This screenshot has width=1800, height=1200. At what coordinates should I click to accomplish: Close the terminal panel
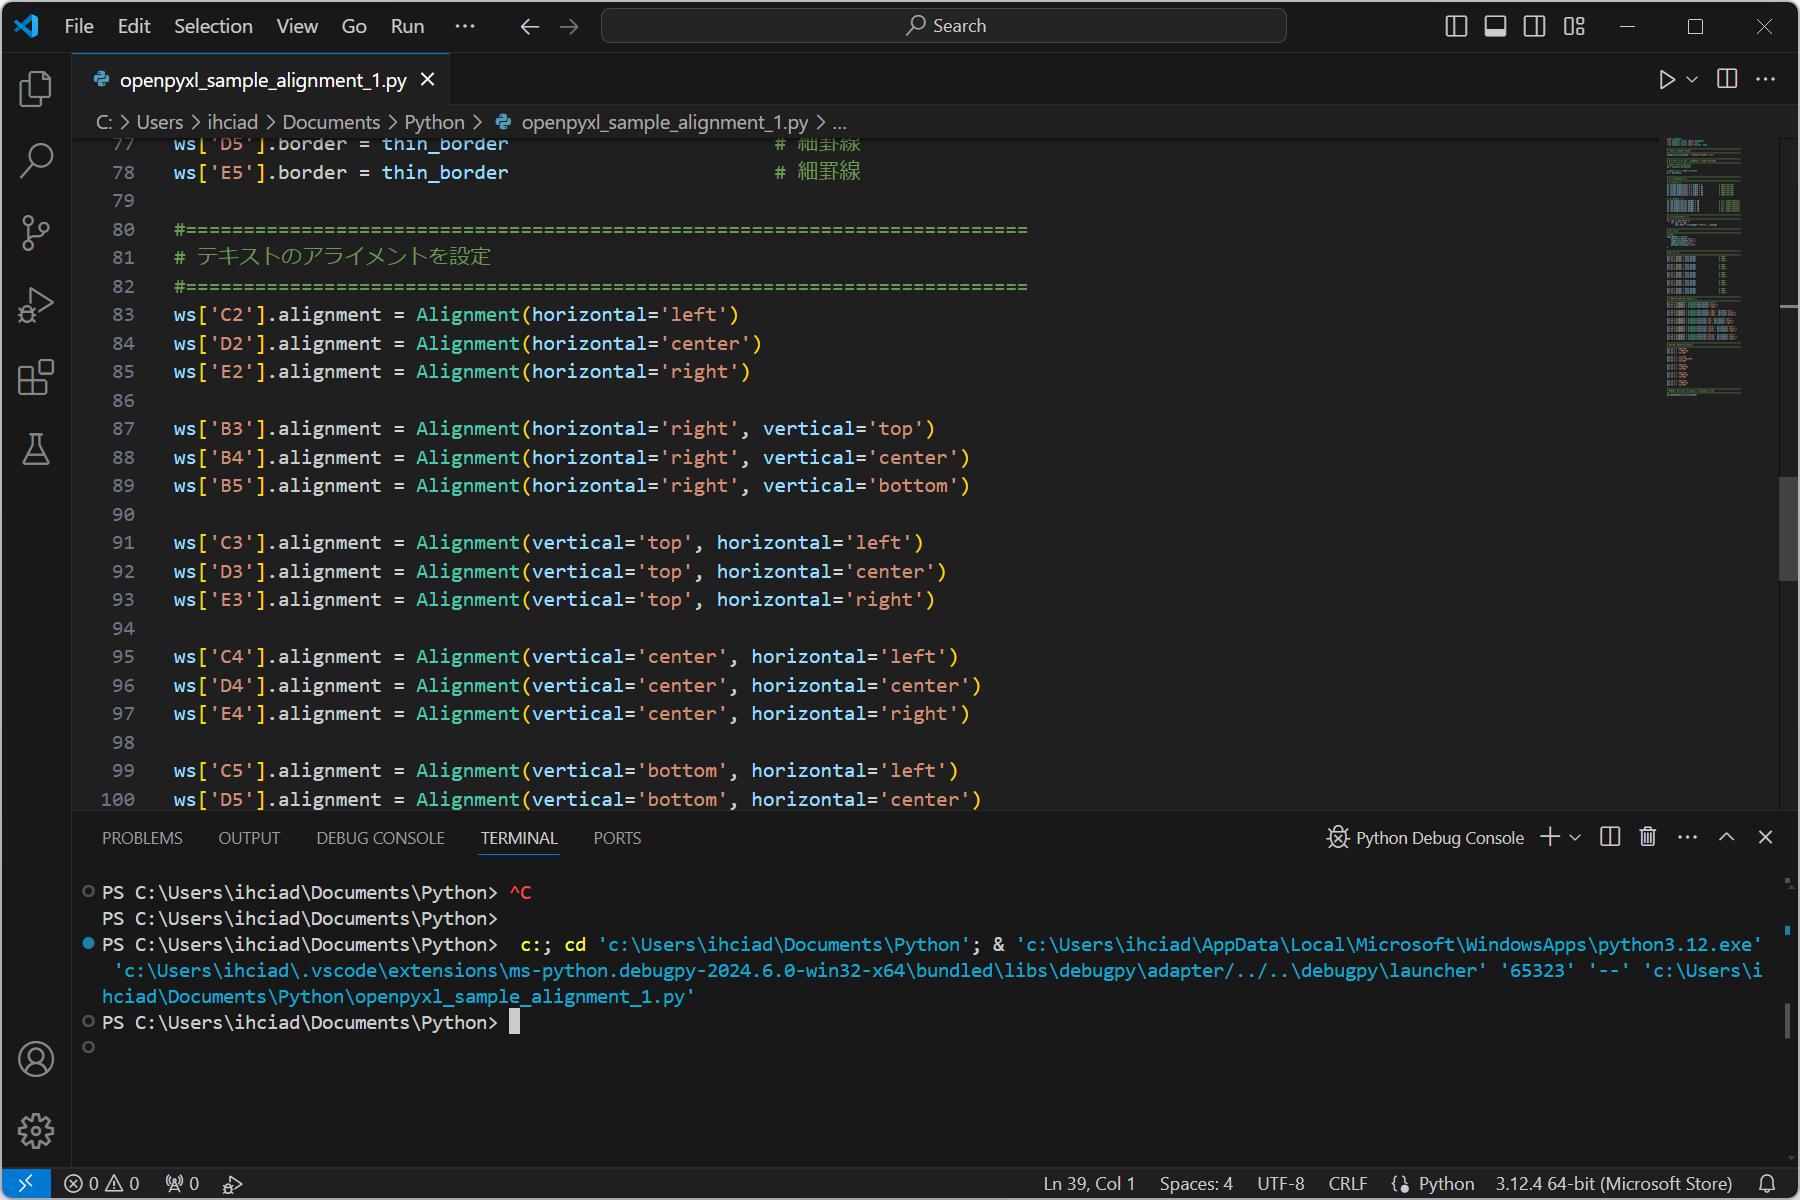tap(1765, 837)
